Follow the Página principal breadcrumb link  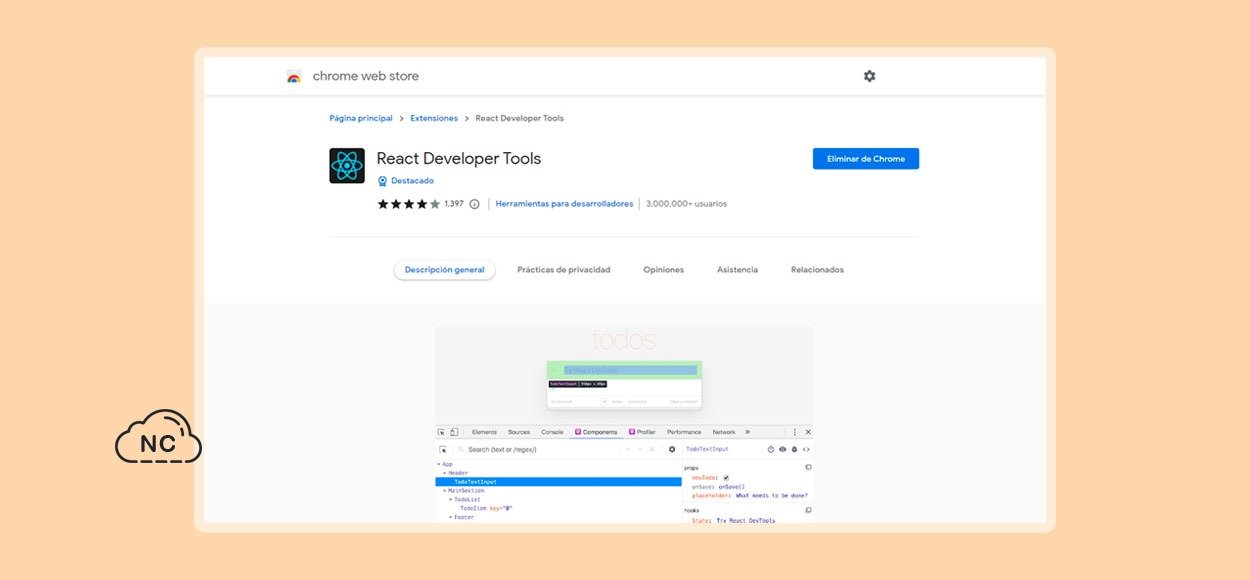click(361, 118)
